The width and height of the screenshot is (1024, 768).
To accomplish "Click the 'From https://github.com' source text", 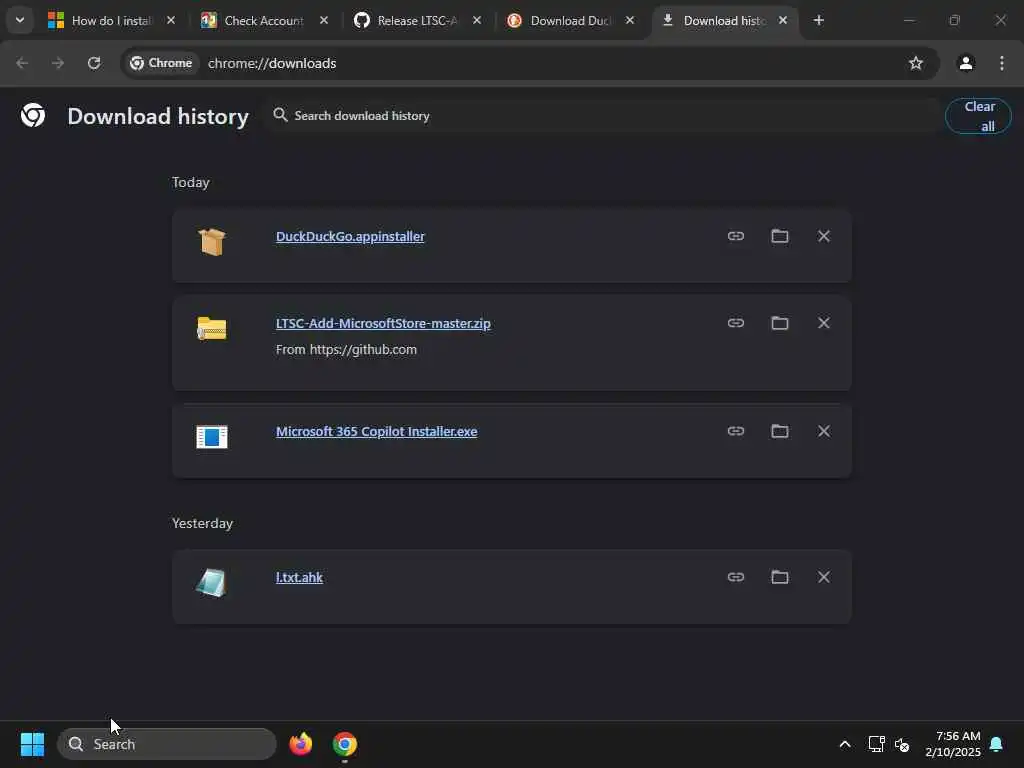I will coord(346,349).
